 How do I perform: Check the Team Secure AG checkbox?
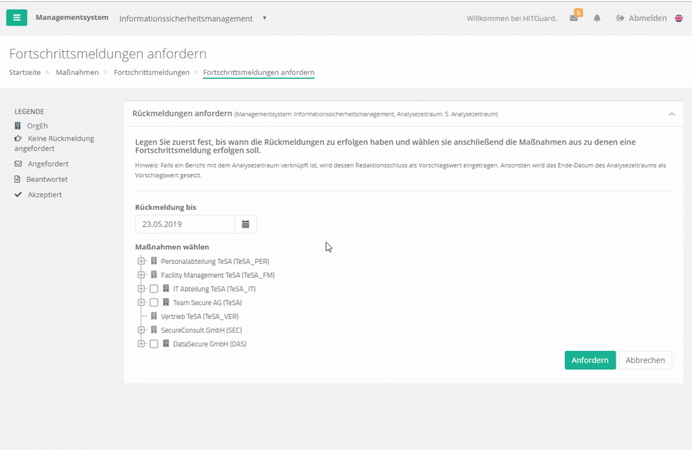154,303
